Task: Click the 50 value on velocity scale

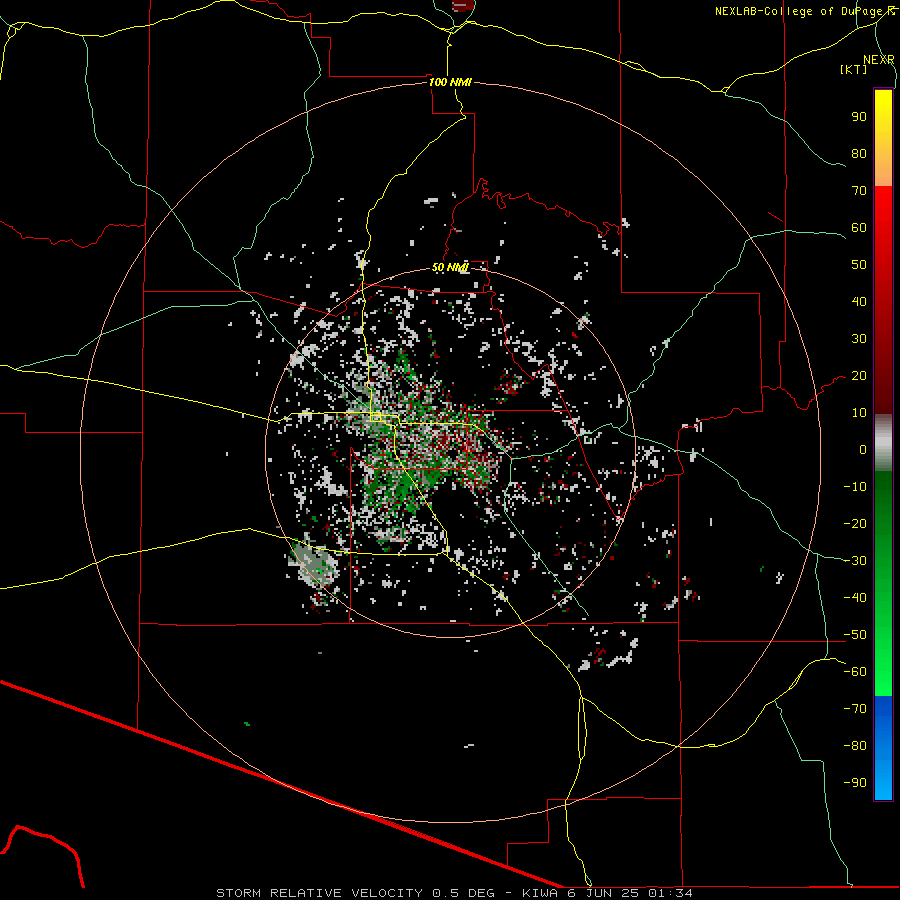Action: click(859, 265)
